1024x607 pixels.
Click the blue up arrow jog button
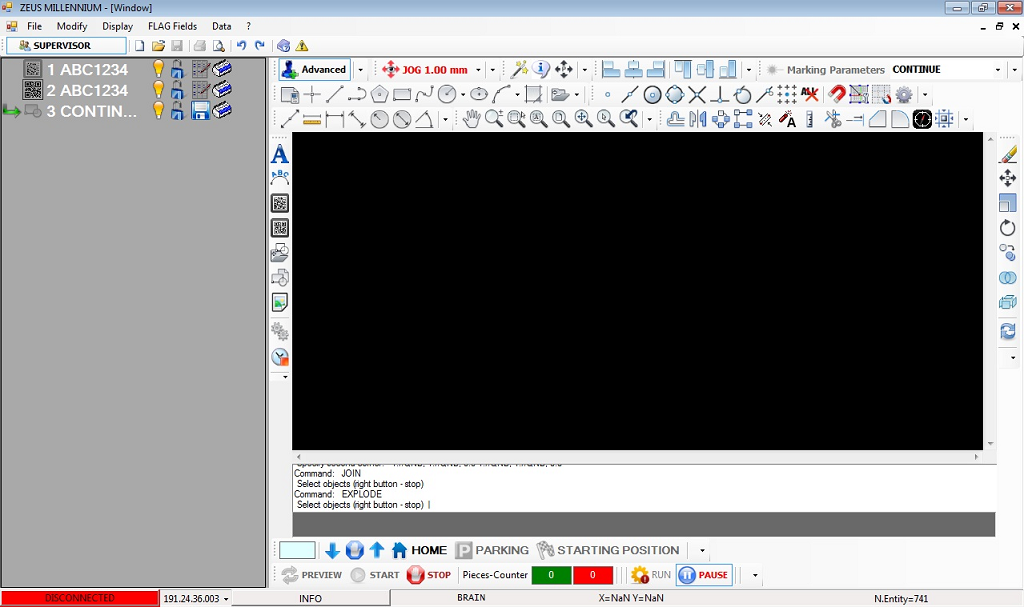(x=377, y=550)
